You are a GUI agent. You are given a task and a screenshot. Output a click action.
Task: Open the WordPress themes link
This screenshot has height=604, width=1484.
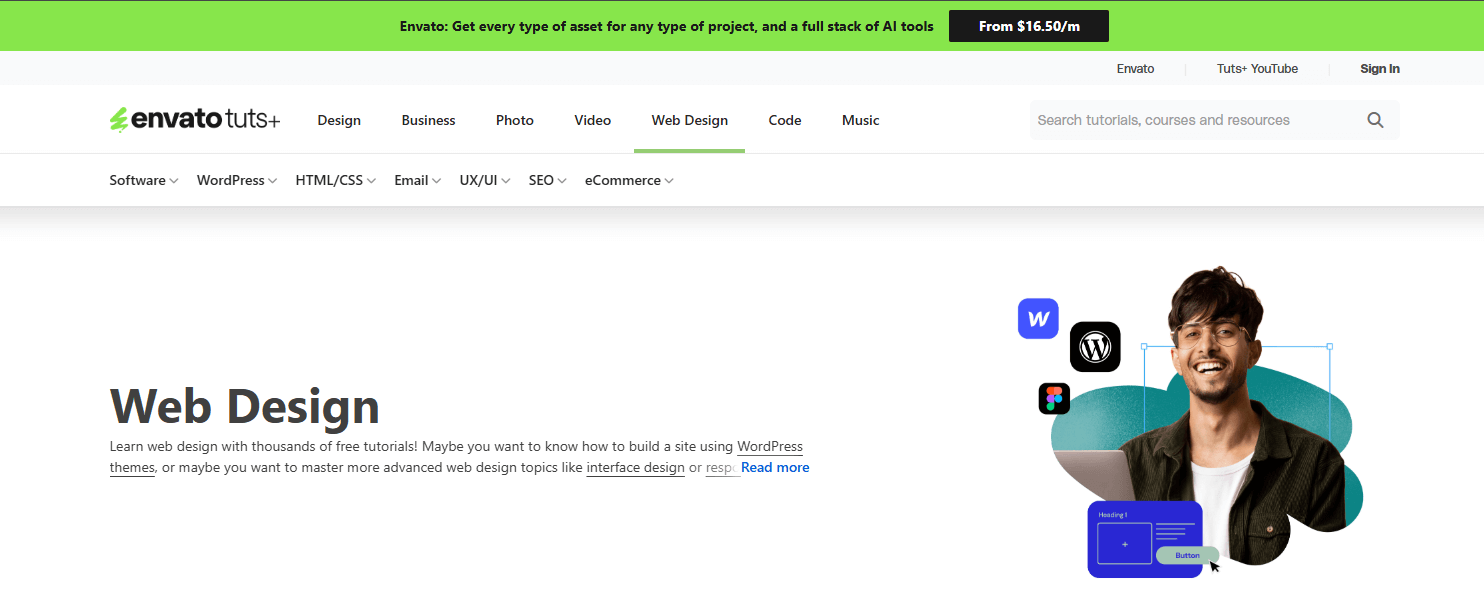[768, 446]
